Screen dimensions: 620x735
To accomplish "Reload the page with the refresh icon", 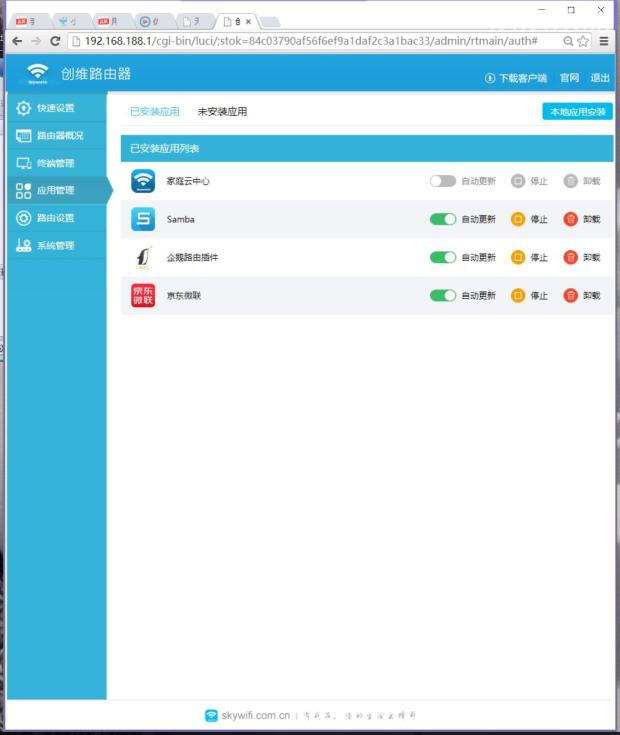I will (x=55, y=41).
